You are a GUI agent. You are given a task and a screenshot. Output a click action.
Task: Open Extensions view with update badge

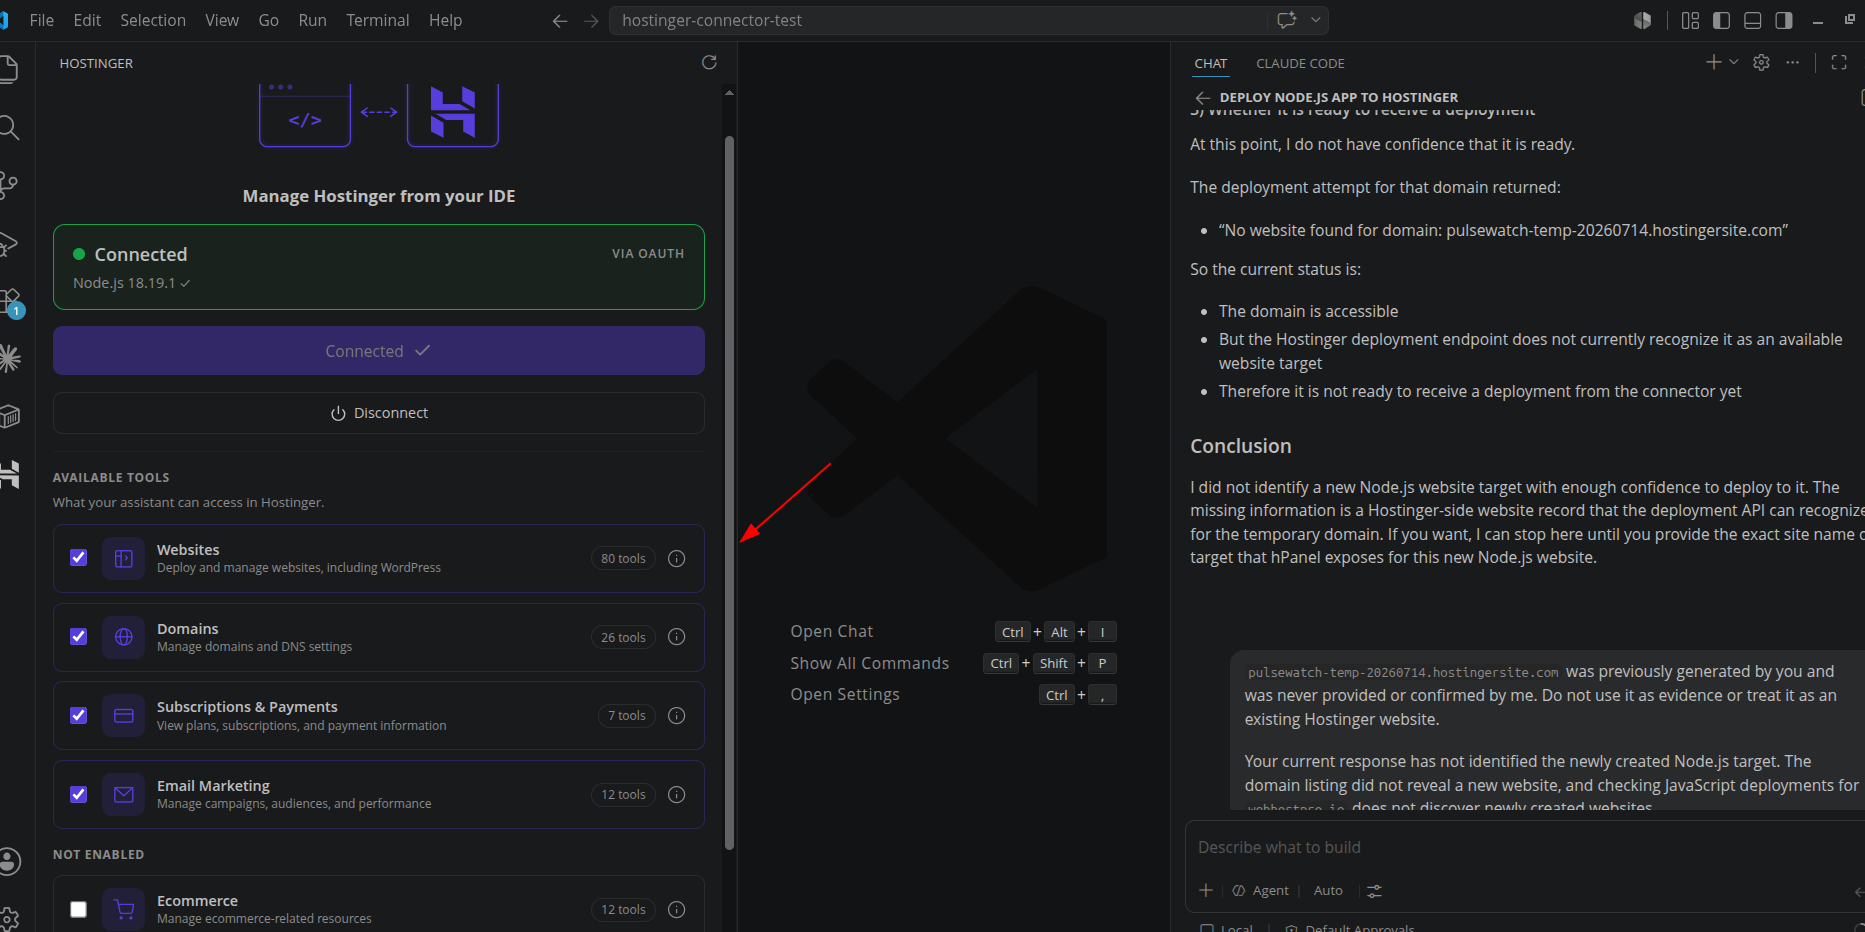[x=10, y=301]
